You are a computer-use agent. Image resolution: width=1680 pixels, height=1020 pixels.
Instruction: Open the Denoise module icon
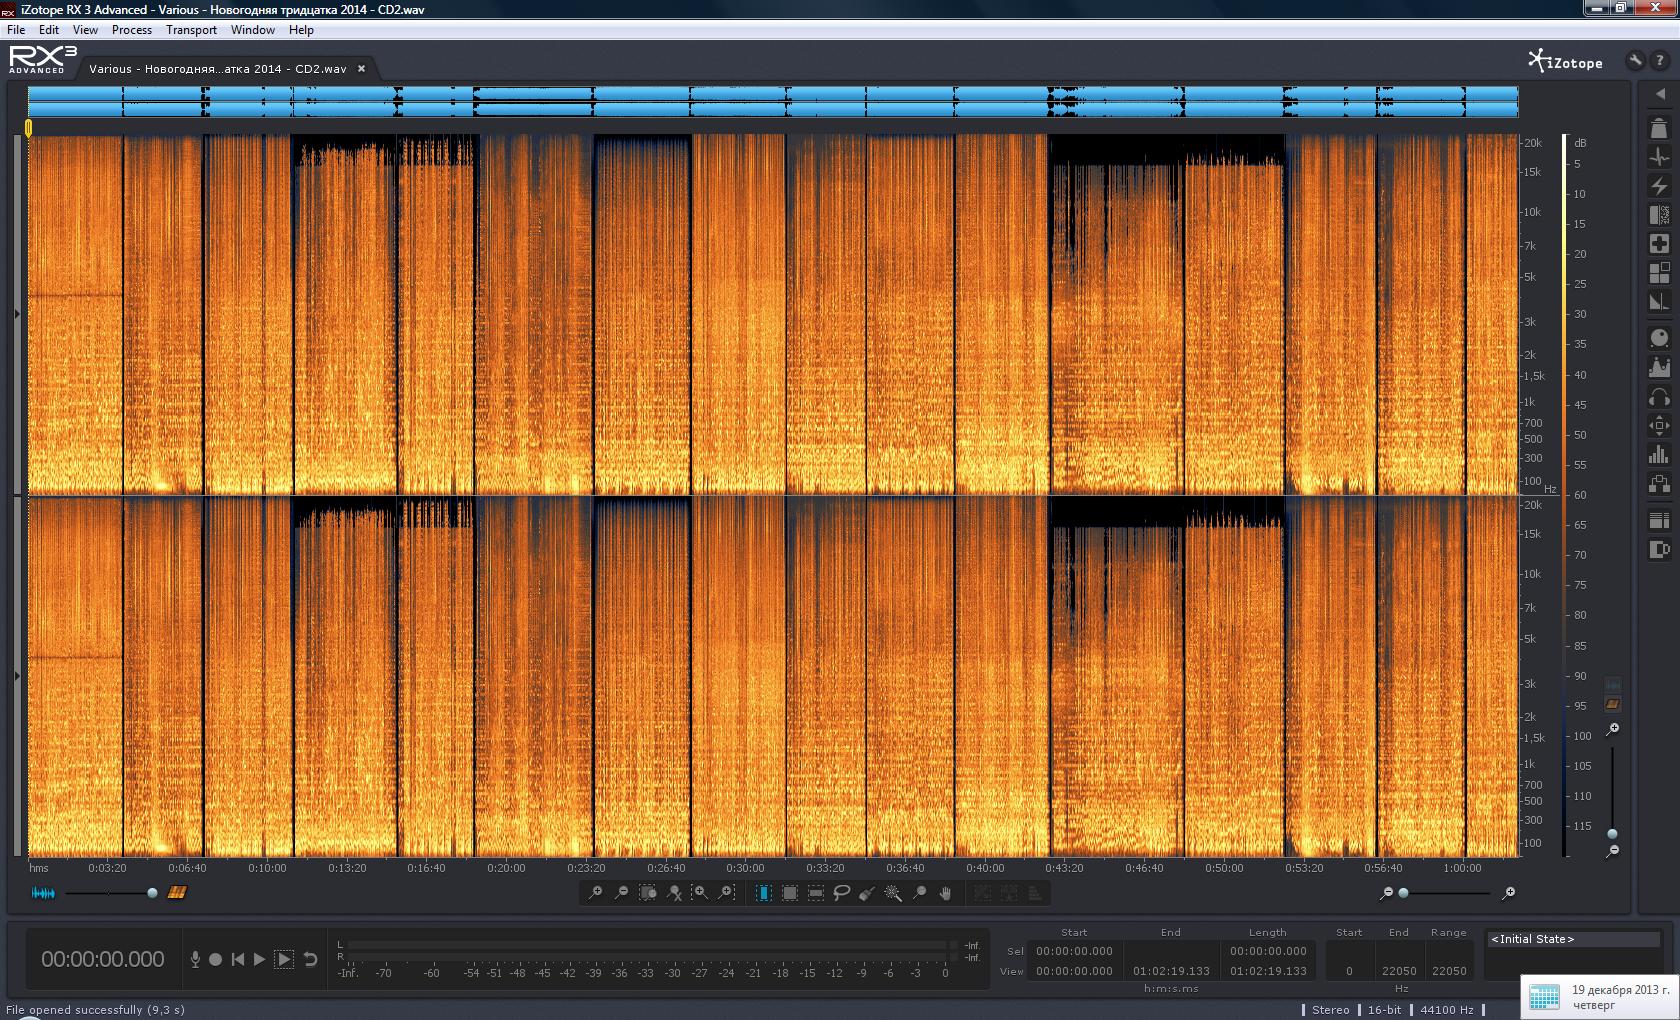coord(1658,215)
